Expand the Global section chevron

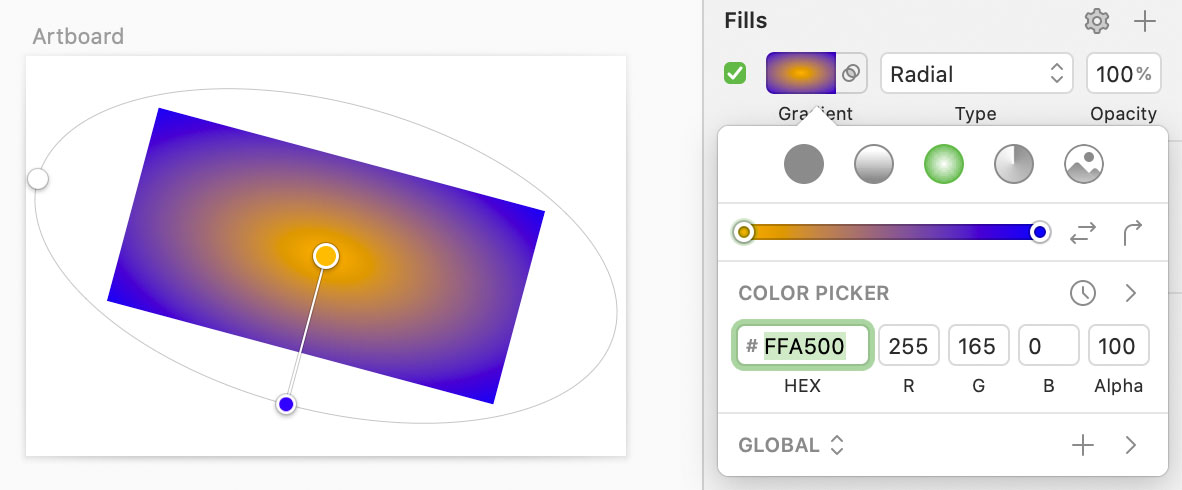1131,445
